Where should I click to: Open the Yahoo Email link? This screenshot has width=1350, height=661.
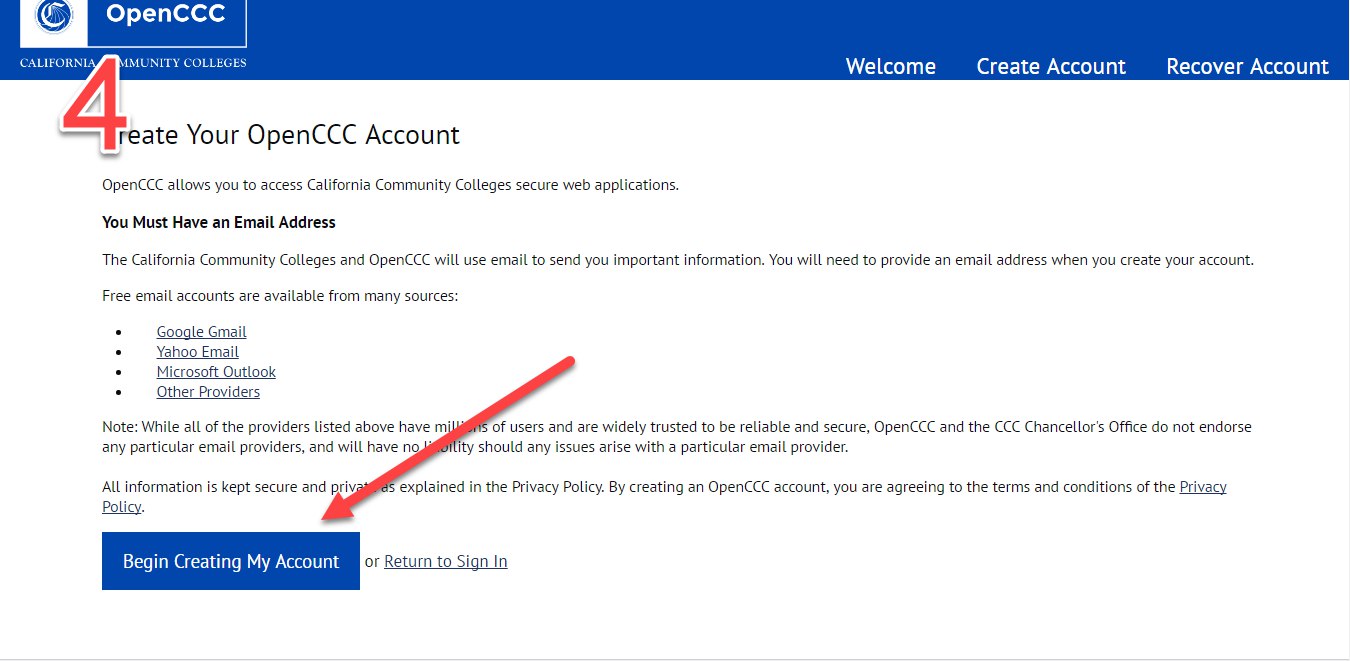[197, 352]
